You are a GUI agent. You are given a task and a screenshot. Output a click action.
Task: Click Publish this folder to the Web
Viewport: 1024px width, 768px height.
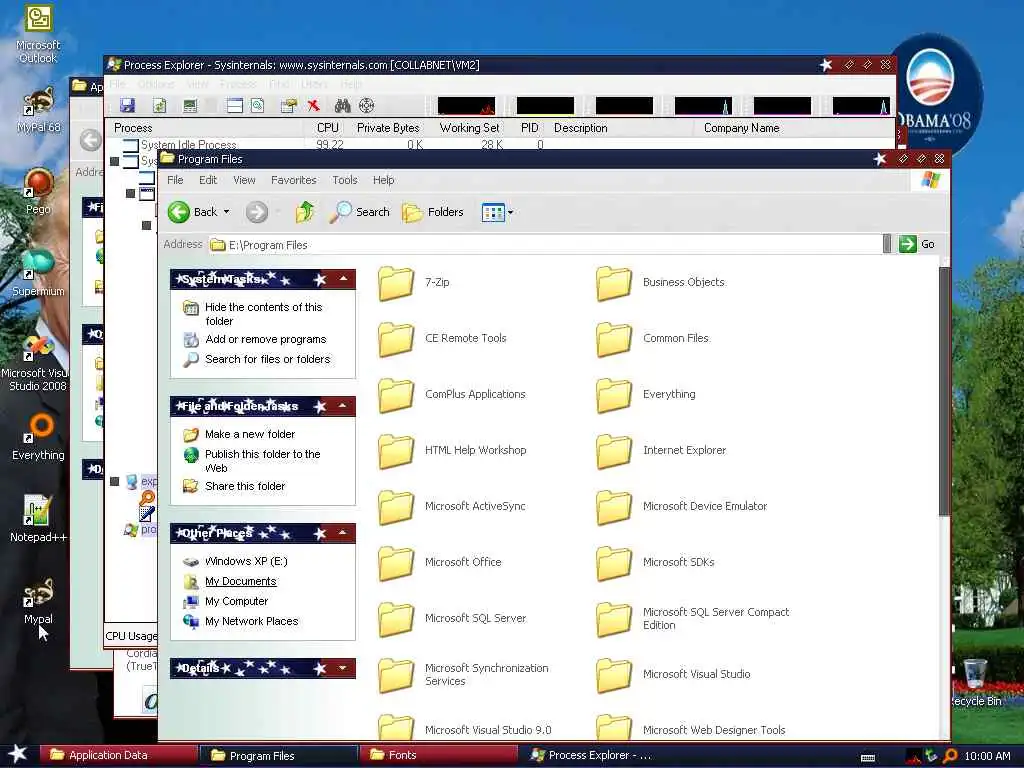click(x=263, y=461)
